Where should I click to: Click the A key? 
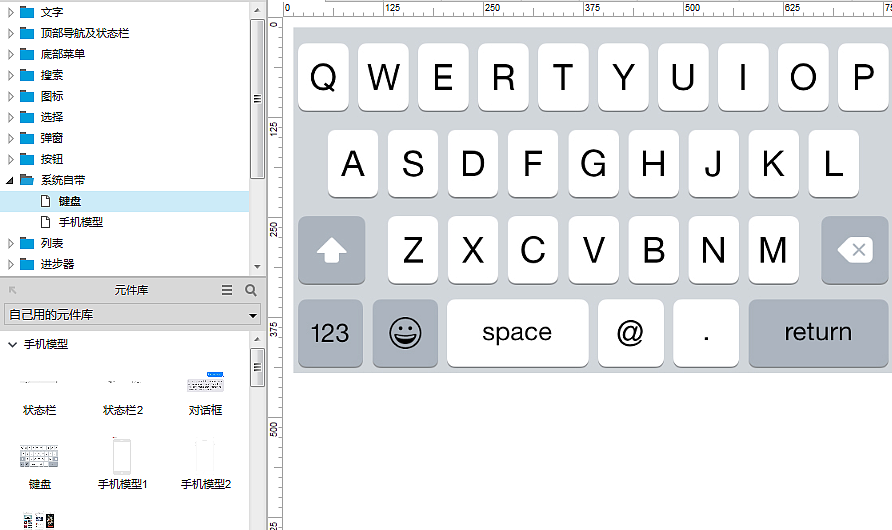point(353,164)
